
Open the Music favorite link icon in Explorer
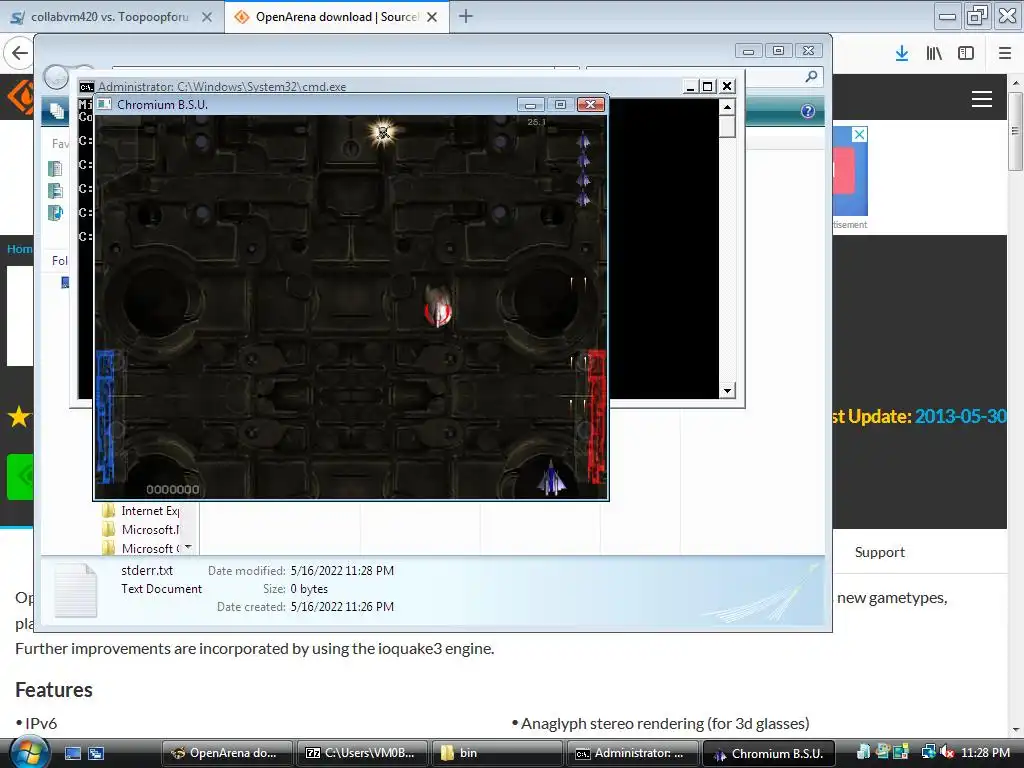pos(56,212)
